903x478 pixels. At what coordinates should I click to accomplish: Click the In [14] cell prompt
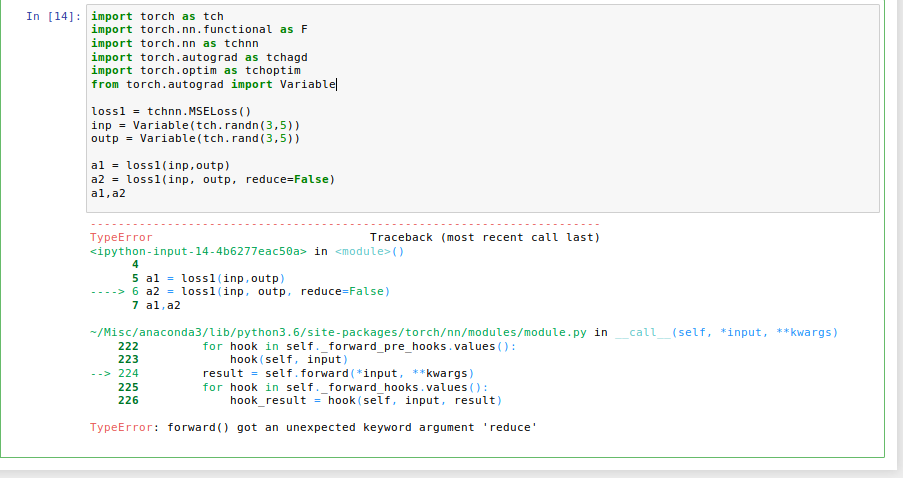pyautogui.click(x=54, y=16)
